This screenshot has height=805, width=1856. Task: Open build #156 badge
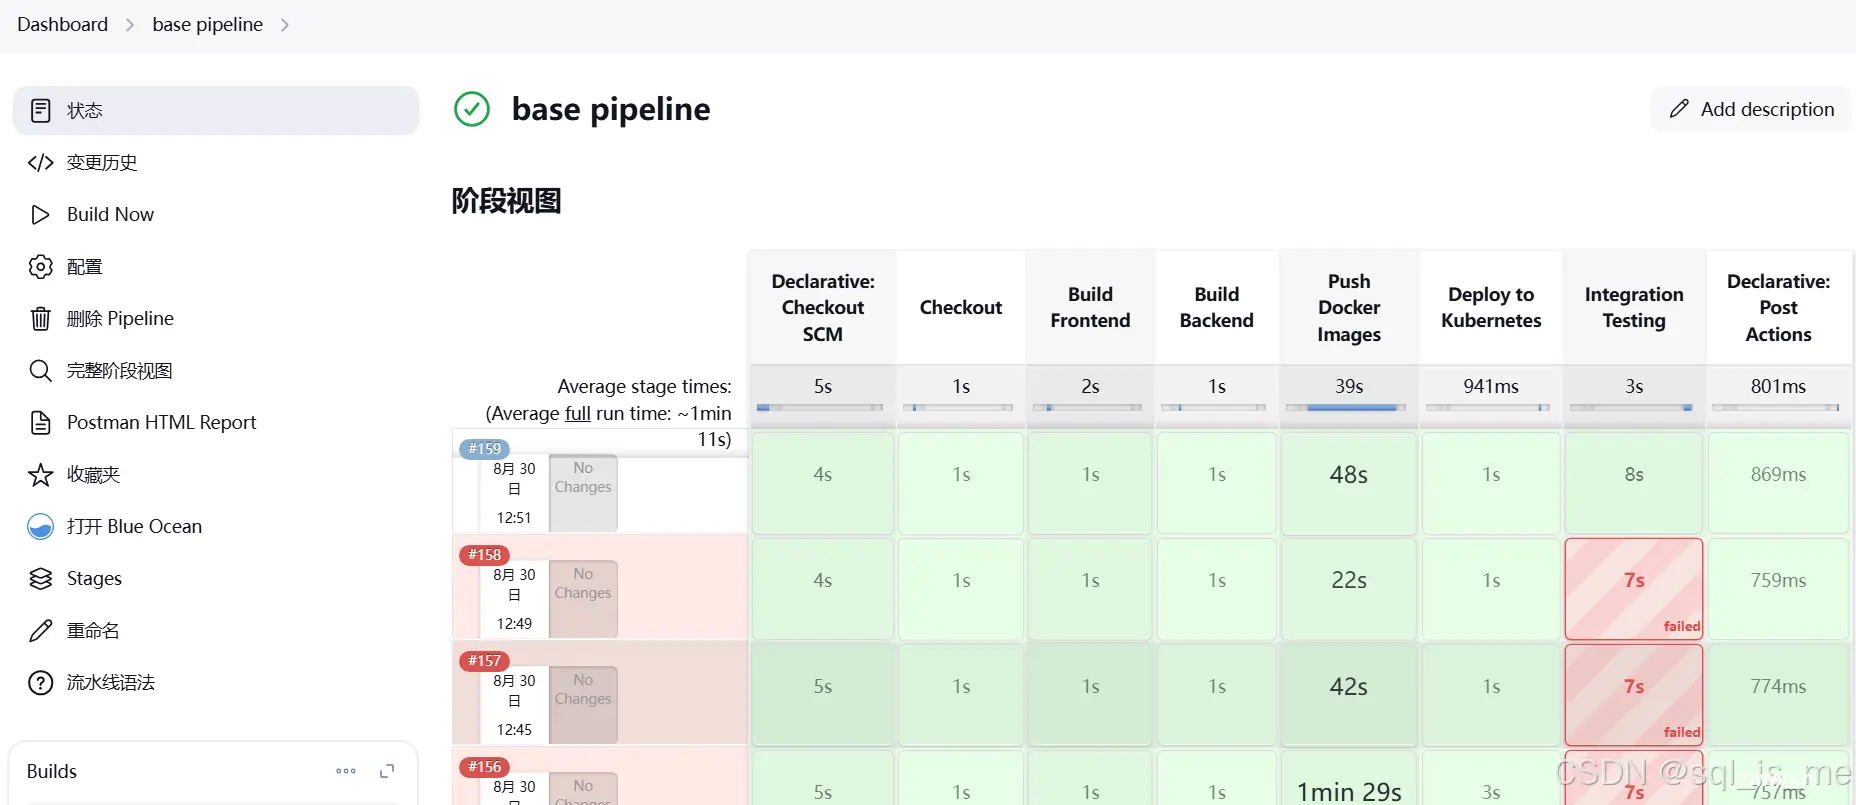coord(484,767)
